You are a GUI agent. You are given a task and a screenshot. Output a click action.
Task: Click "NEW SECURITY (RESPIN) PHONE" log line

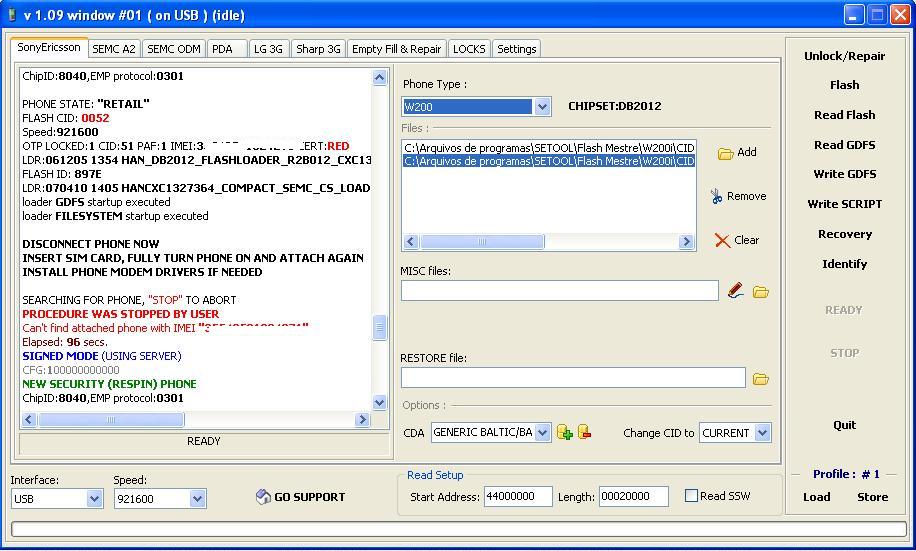[x=109, y=384]
